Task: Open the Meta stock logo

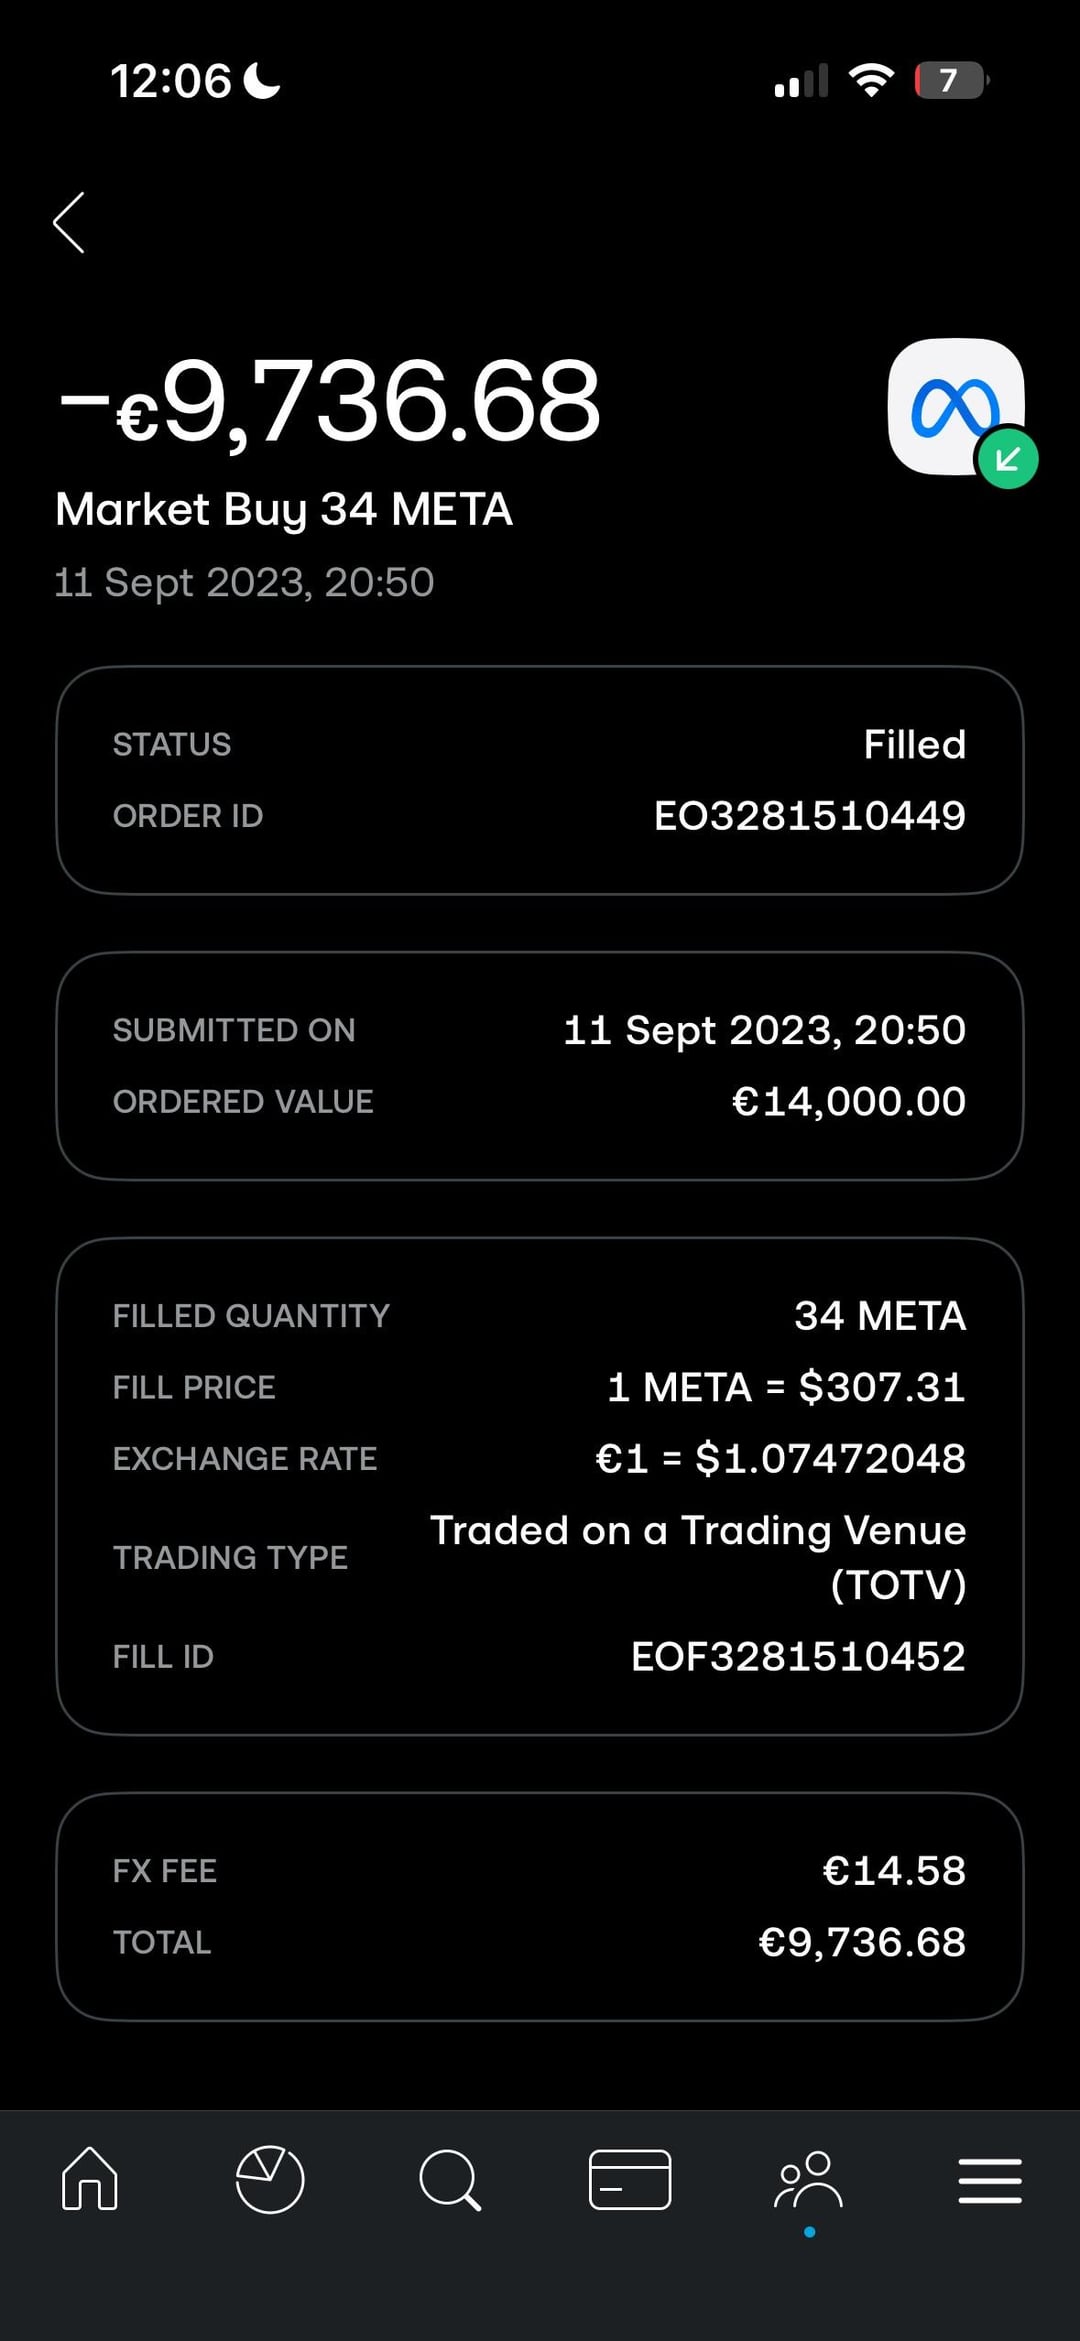Action: 953,405
